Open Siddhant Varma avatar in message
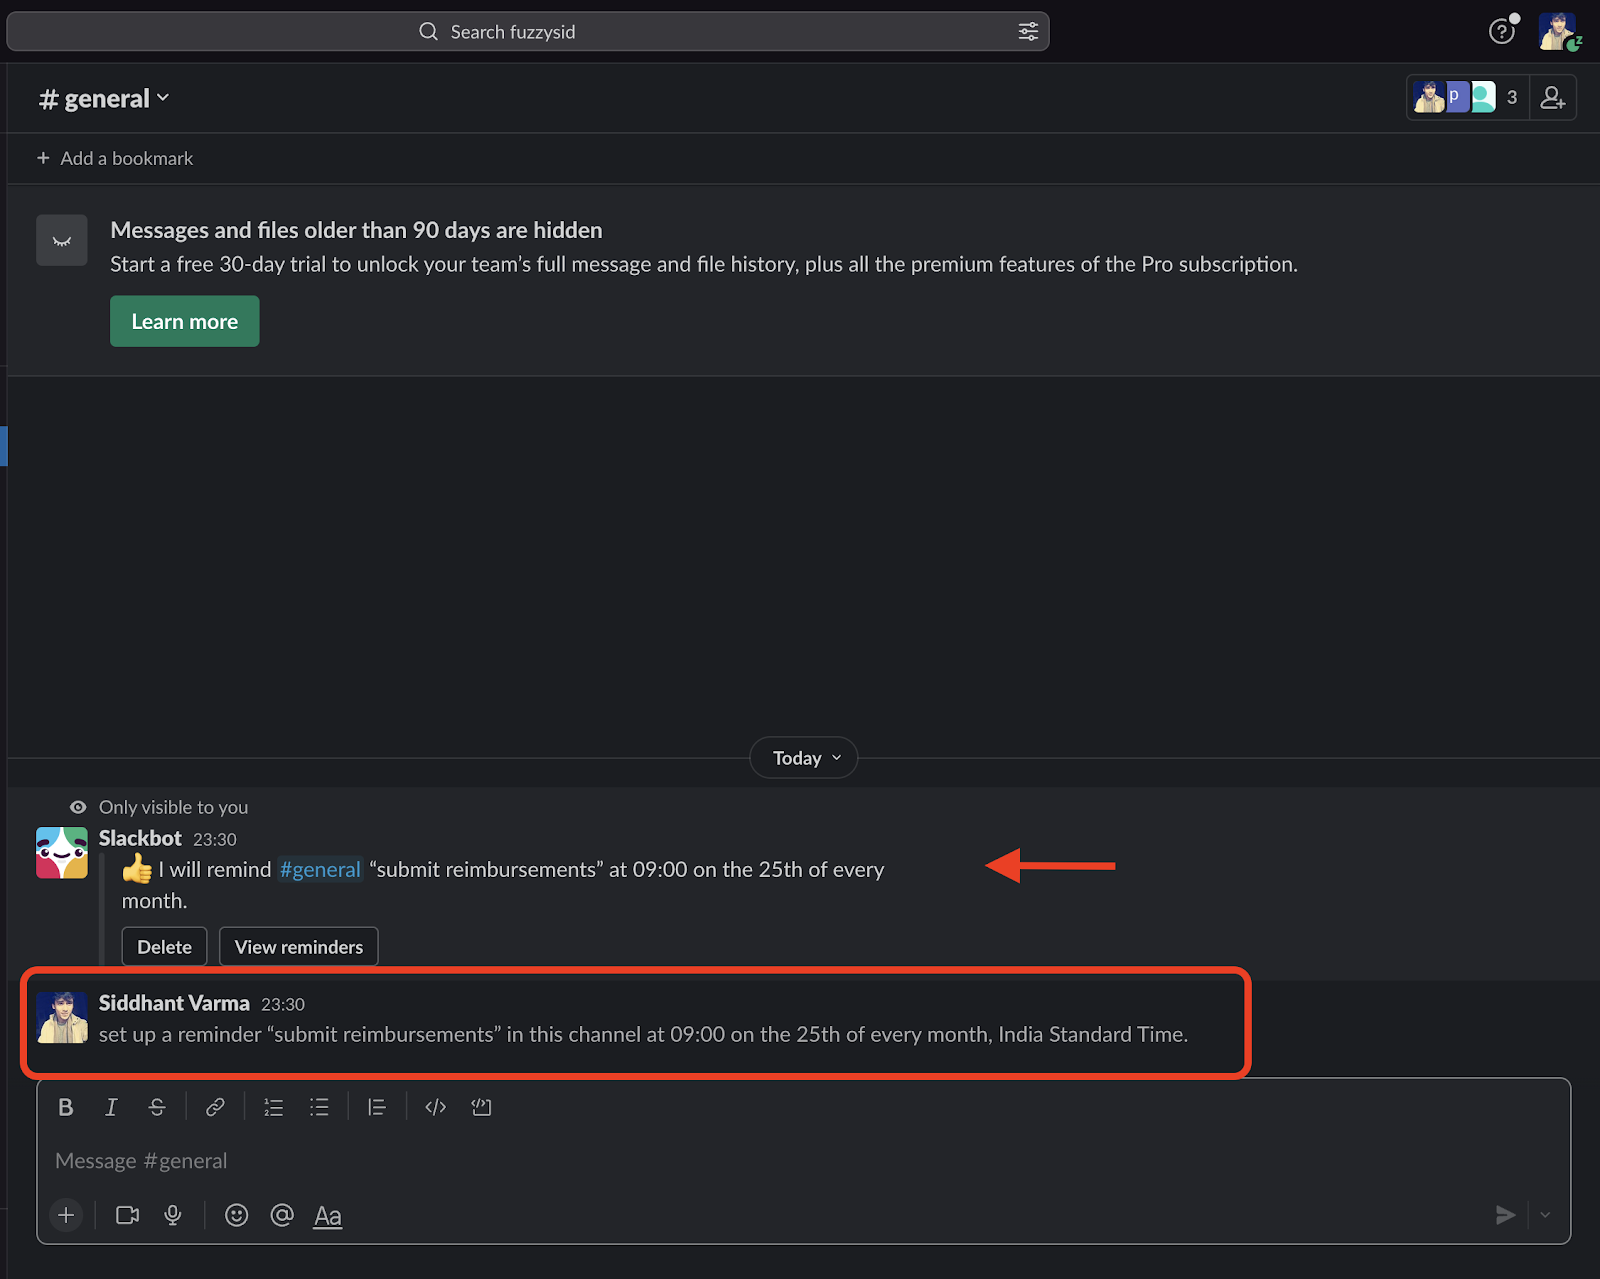The height and width of the screenshot is (1279, 1600). click(62, 1018)
